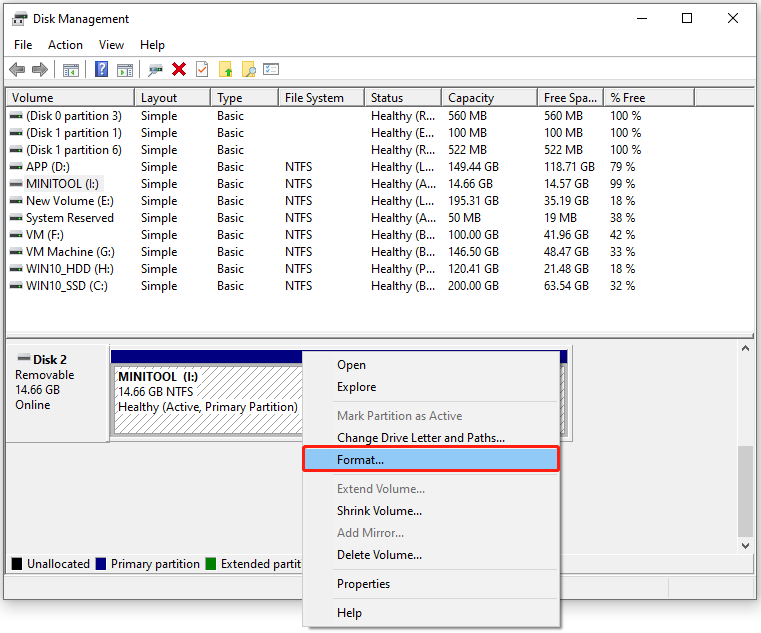Choose Delete Volume... from context menu
Image resolution: width=761 pixels, height=633 pixels.
(379, 555)
